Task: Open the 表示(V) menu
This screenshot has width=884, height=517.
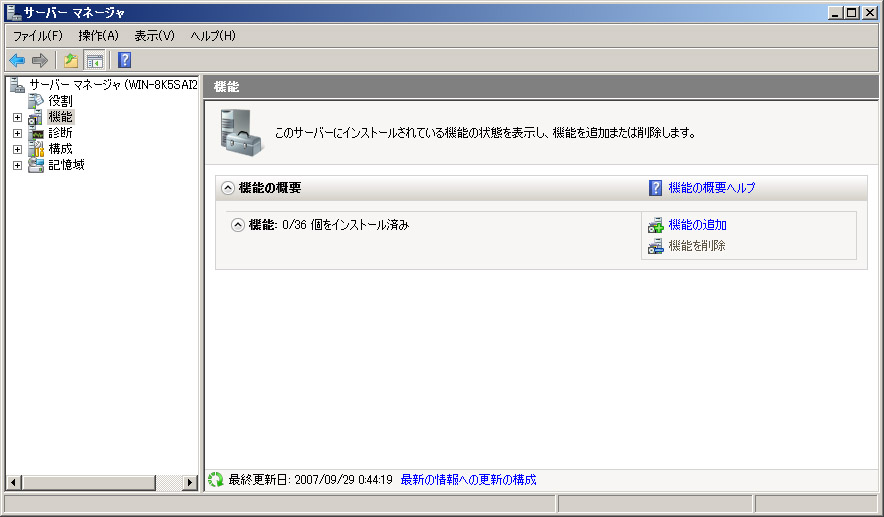Action: (x=154, y=36)
